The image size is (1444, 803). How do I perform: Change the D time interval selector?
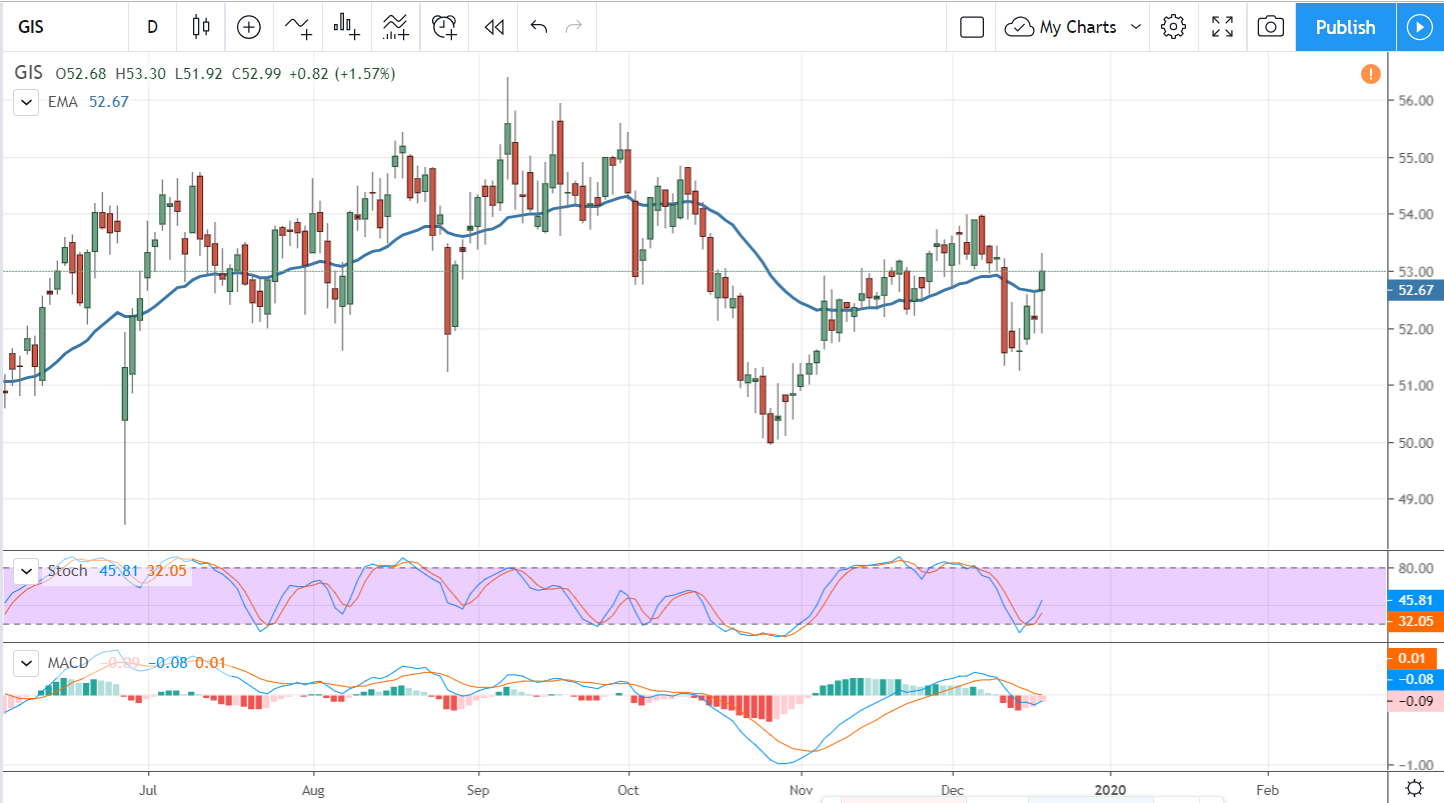152,27
